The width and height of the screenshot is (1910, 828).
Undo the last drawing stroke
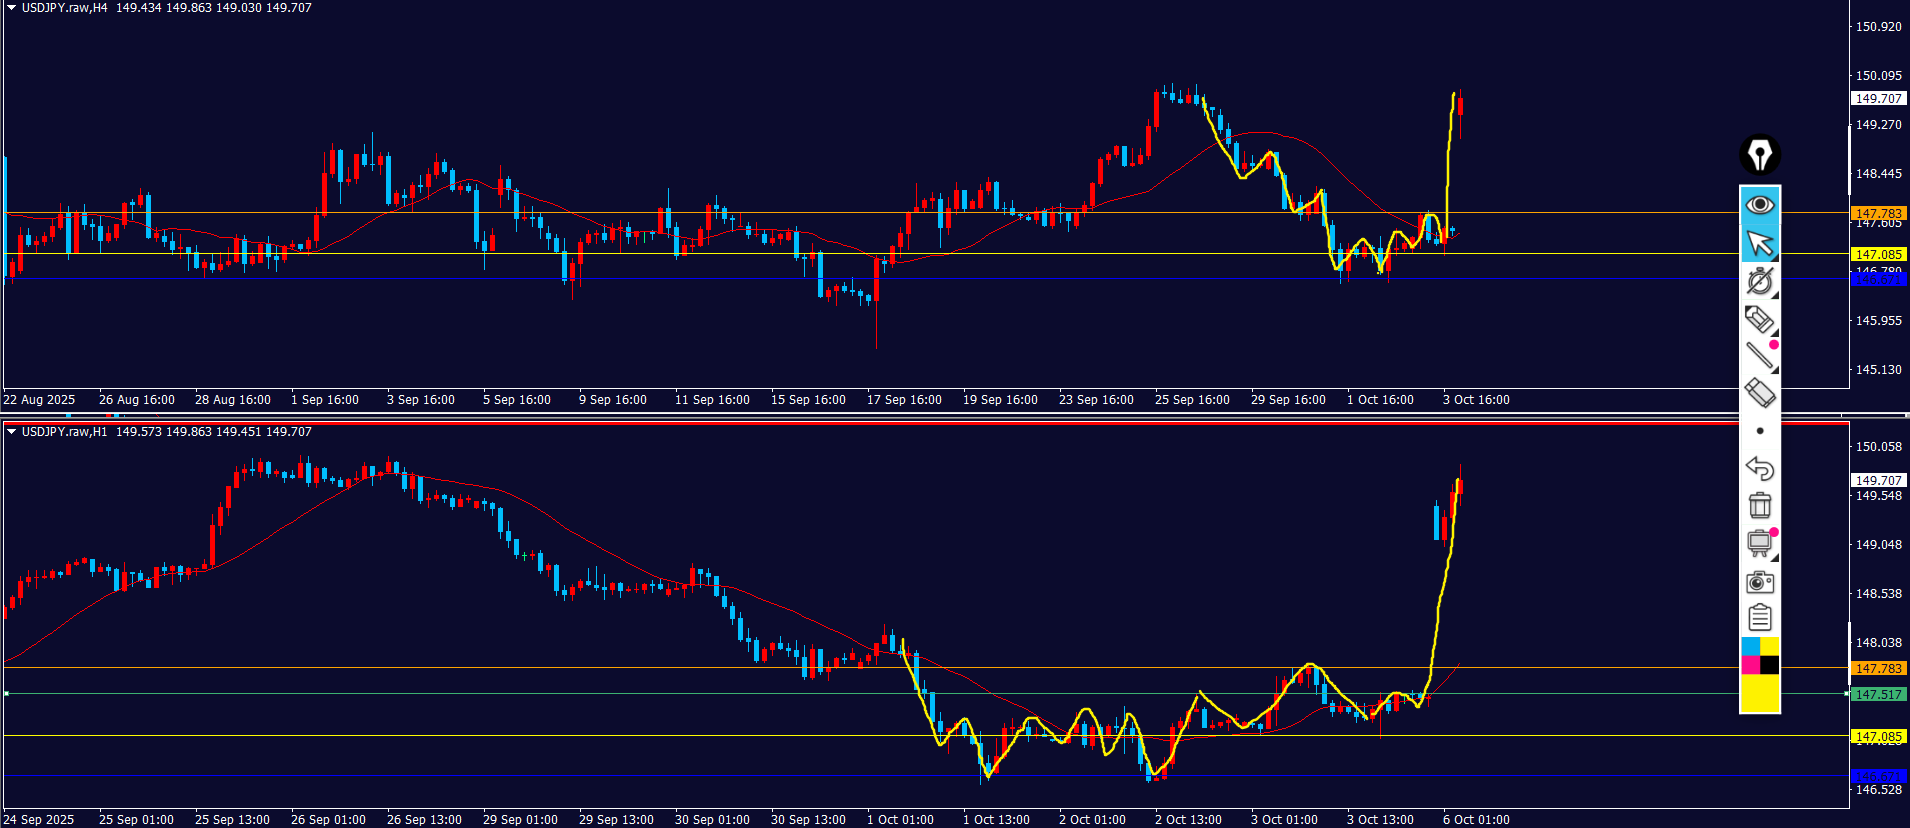tap(1759, 468)
